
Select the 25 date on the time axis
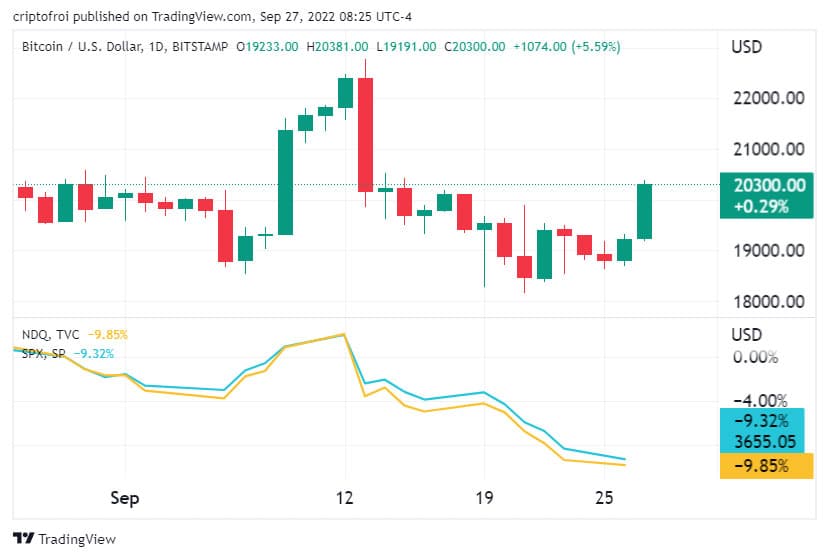coord(604,497)
